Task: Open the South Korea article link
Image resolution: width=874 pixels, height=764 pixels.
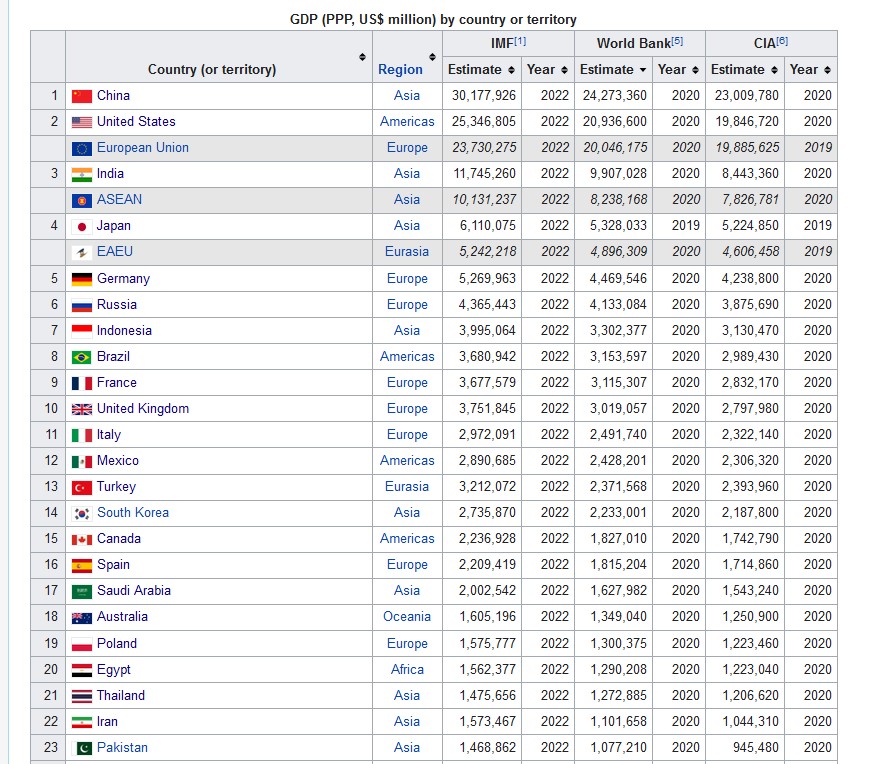Action: 133,513
